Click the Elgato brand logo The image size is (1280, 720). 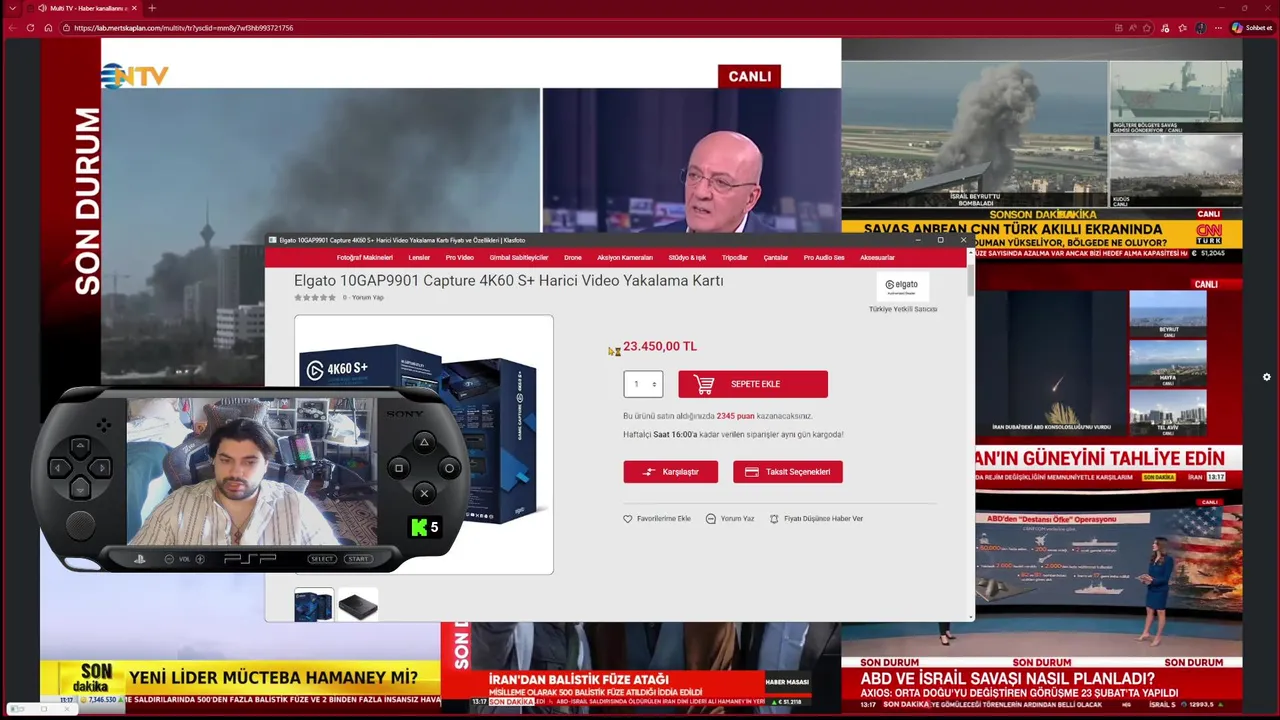click(x=903, y=286)
